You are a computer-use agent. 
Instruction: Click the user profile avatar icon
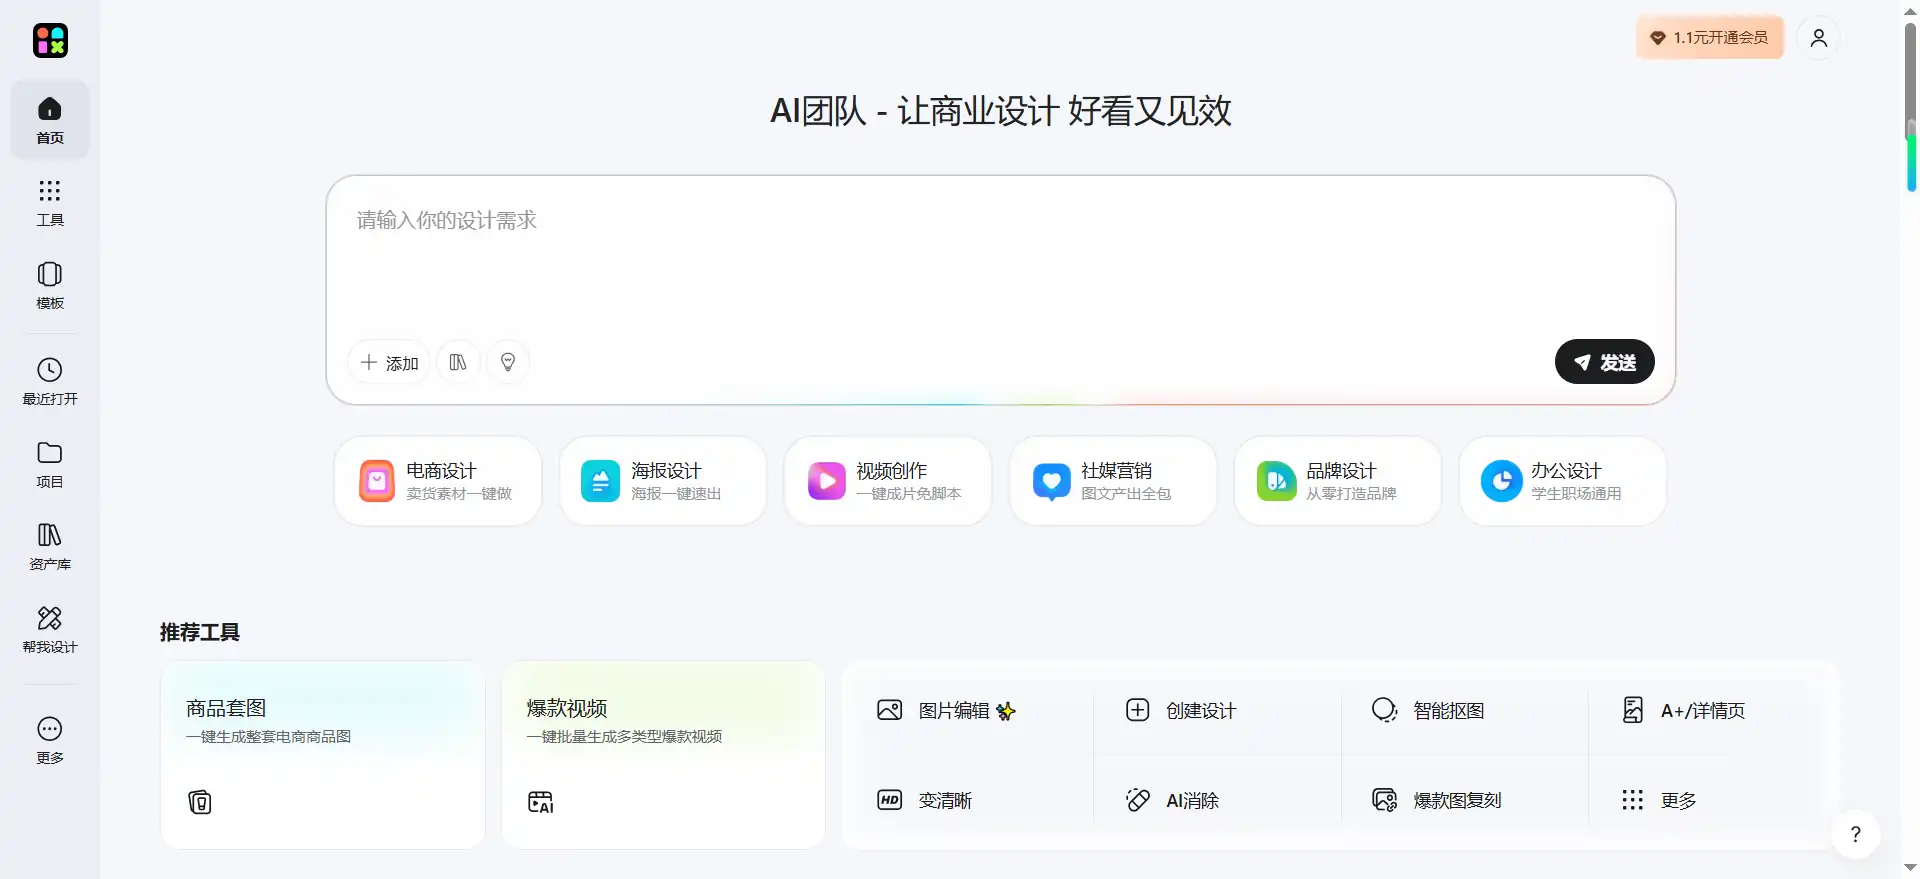1818,38
